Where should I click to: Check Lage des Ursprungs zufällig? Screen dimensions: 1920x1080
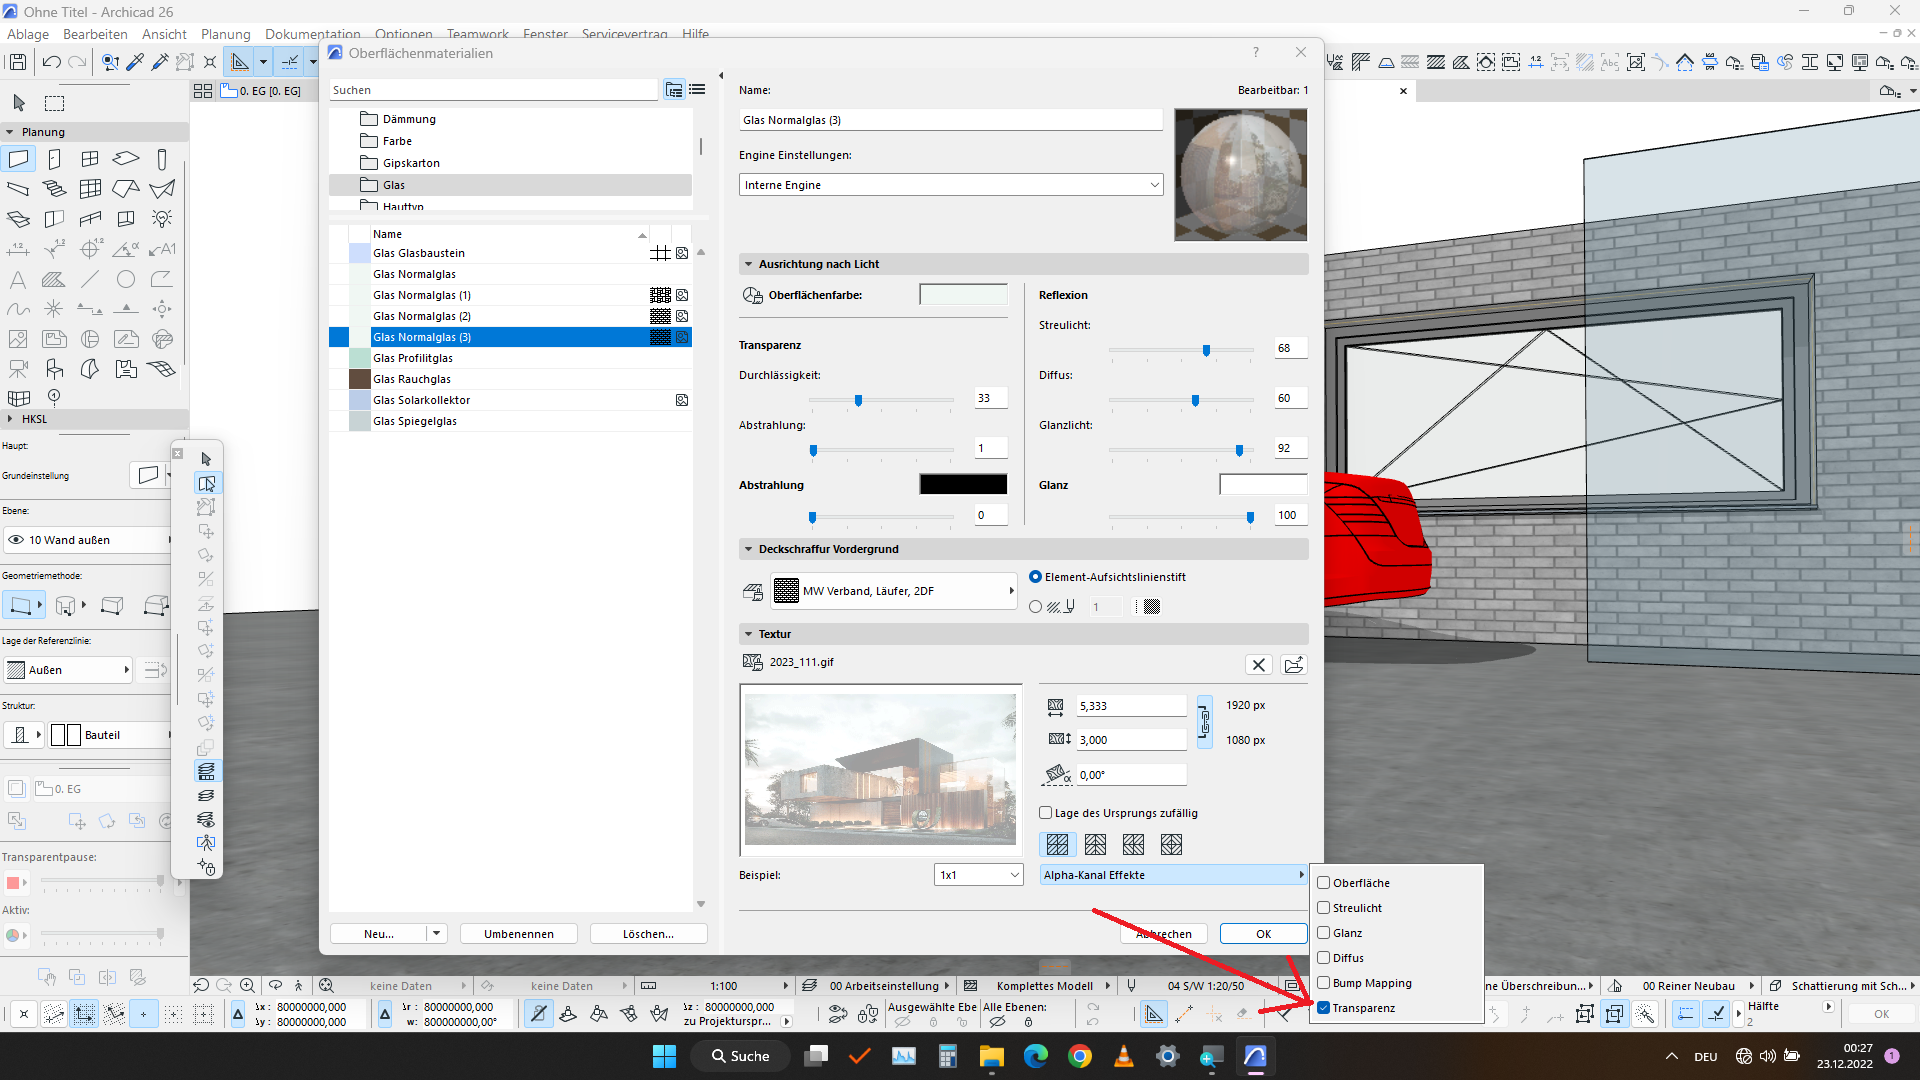click(x=1046, y=813)
